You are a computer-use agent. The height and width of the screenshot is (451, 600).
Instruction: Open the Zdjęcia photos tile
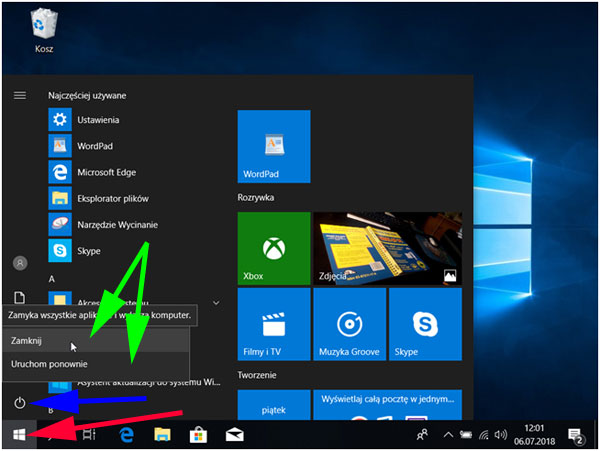click(388, 248)
